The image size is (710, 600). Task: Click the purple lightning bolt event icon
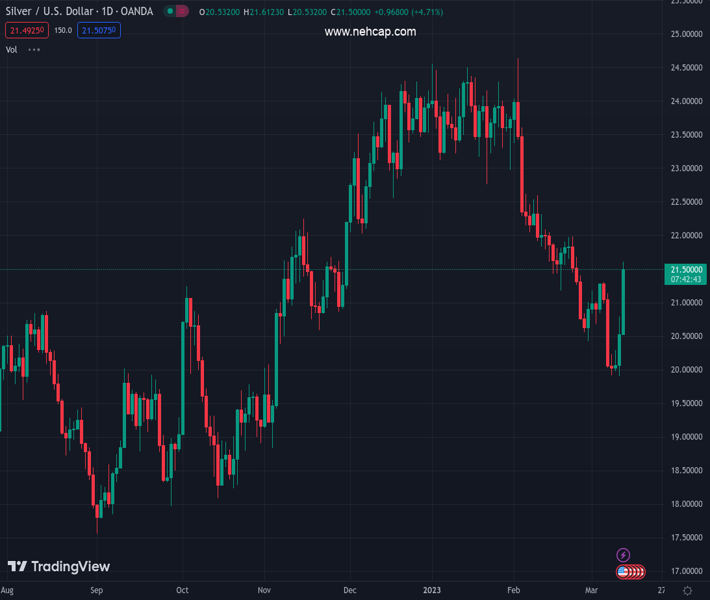point(623,555)
